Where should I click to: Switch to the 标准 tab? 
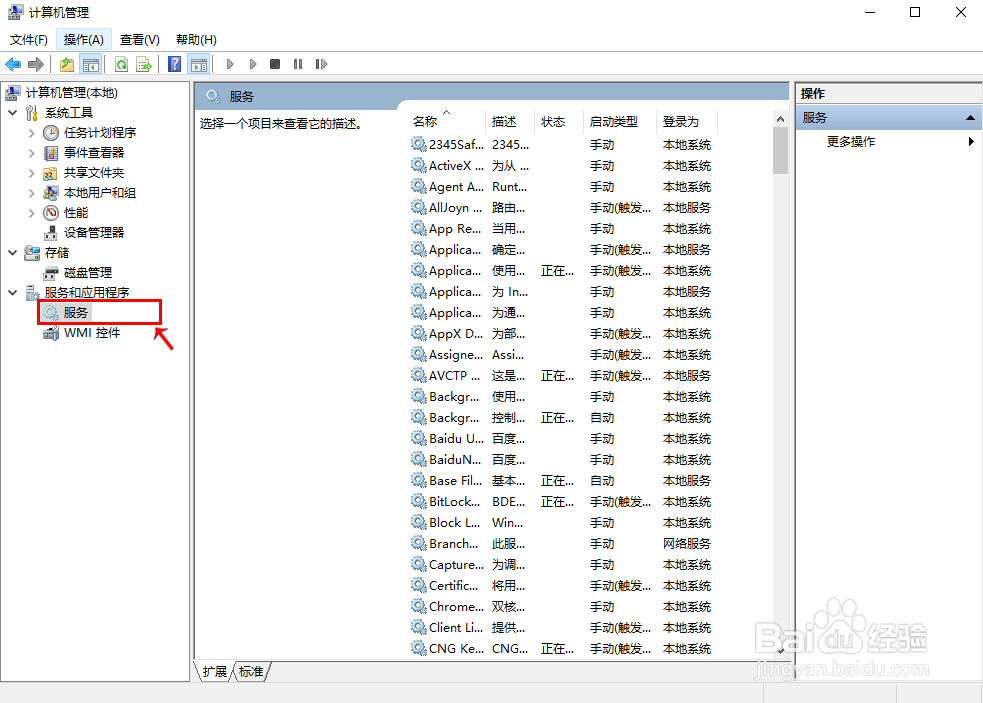(251, 672)
